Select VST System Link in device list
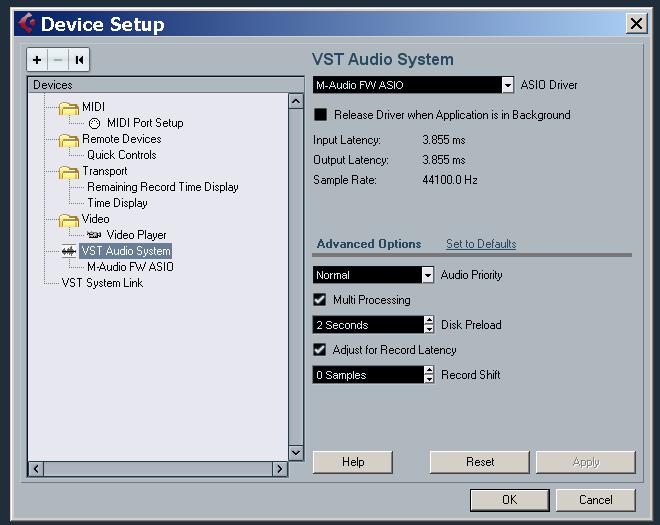 (102, 283)
